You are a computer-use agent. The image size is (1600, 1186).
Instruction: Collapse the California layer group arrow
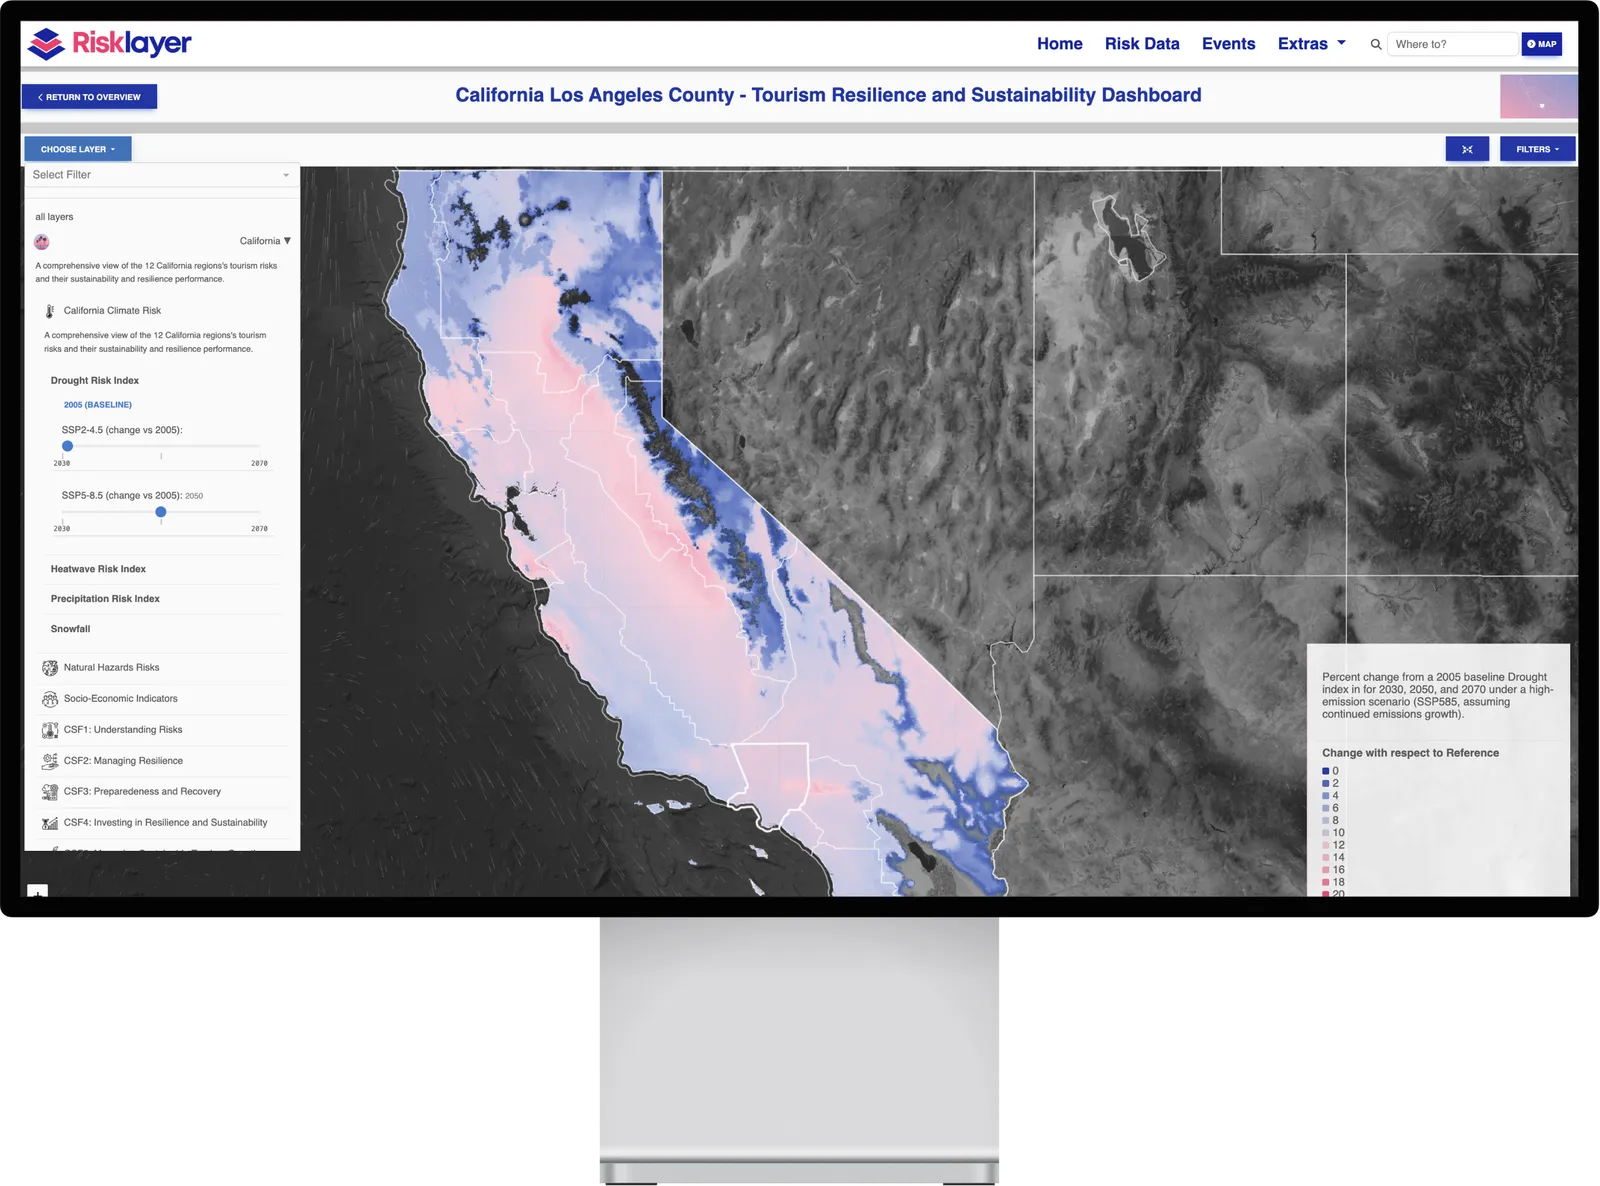[287, 241]
